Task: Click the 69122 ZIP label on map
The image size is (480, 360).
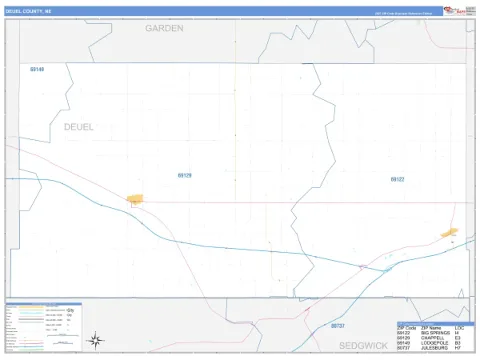Action: click(397, 179)
